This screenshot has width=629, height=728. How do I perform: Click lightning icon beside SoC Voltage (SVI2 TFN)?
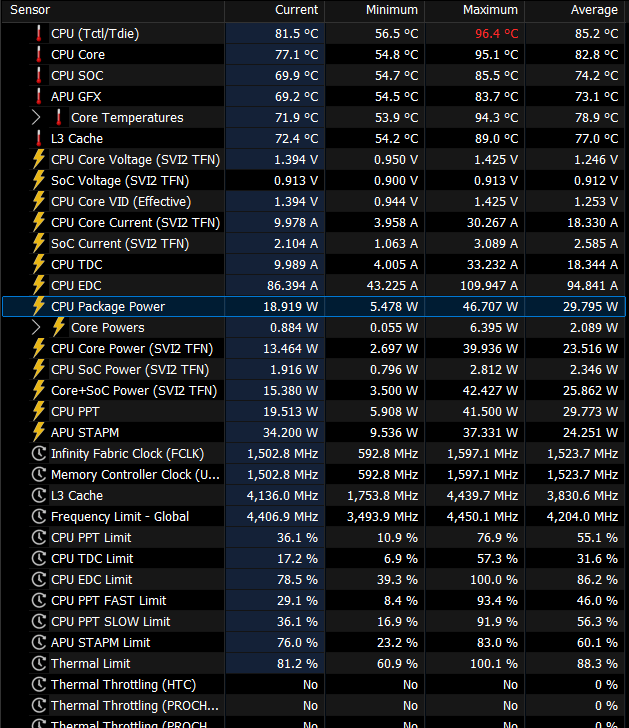(x=39, y=181)
